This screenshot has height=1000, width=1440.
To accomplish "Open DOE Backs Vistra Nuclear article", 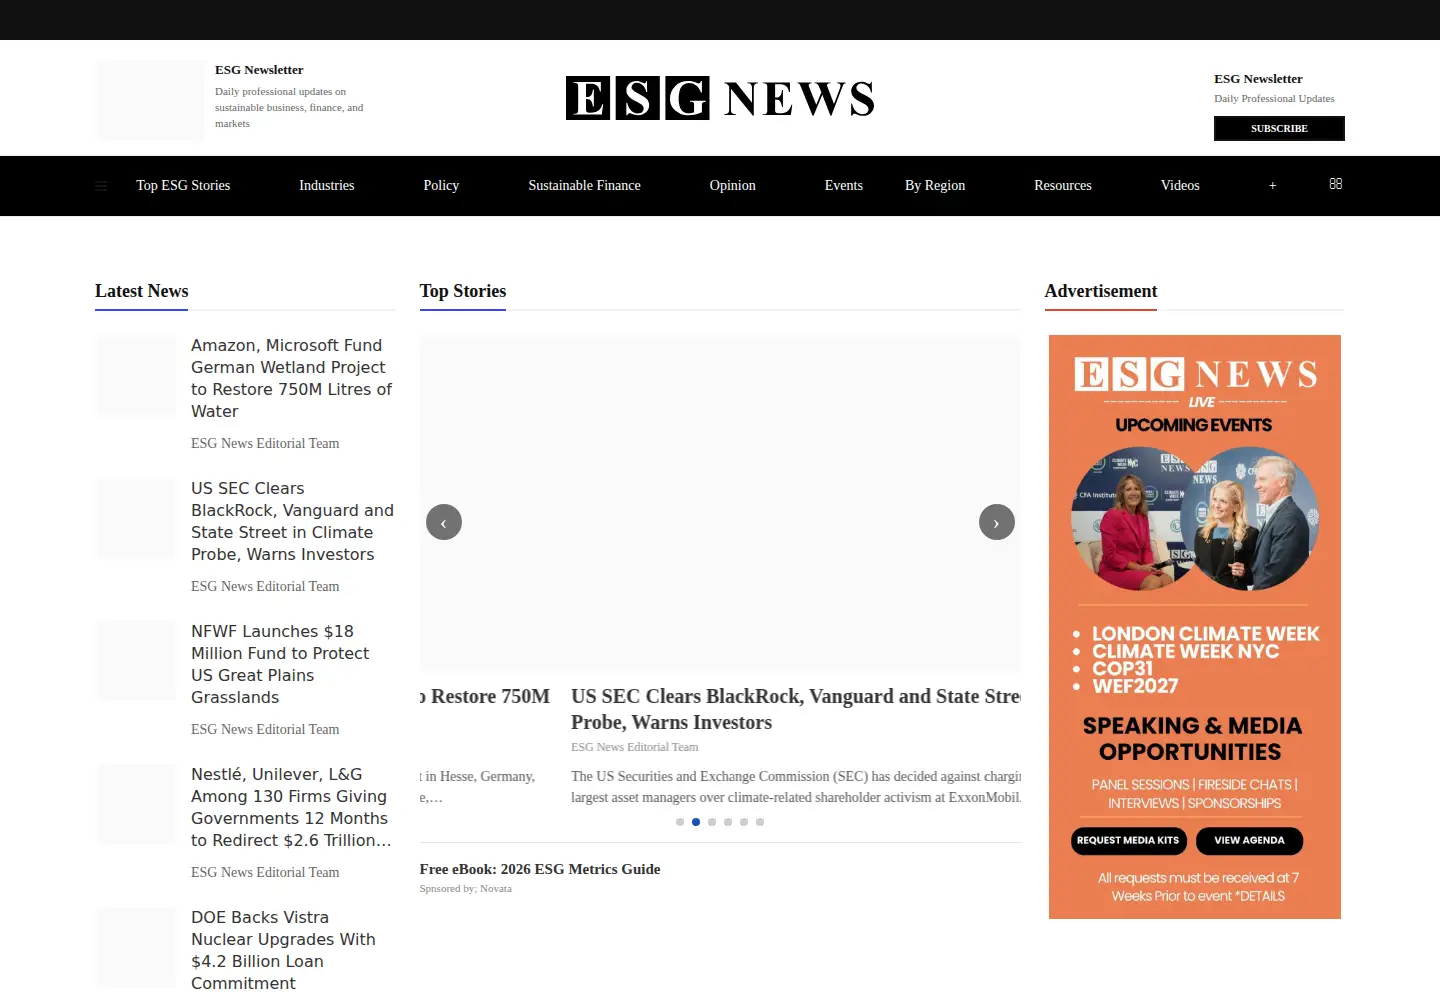I will tap(283, 950).
